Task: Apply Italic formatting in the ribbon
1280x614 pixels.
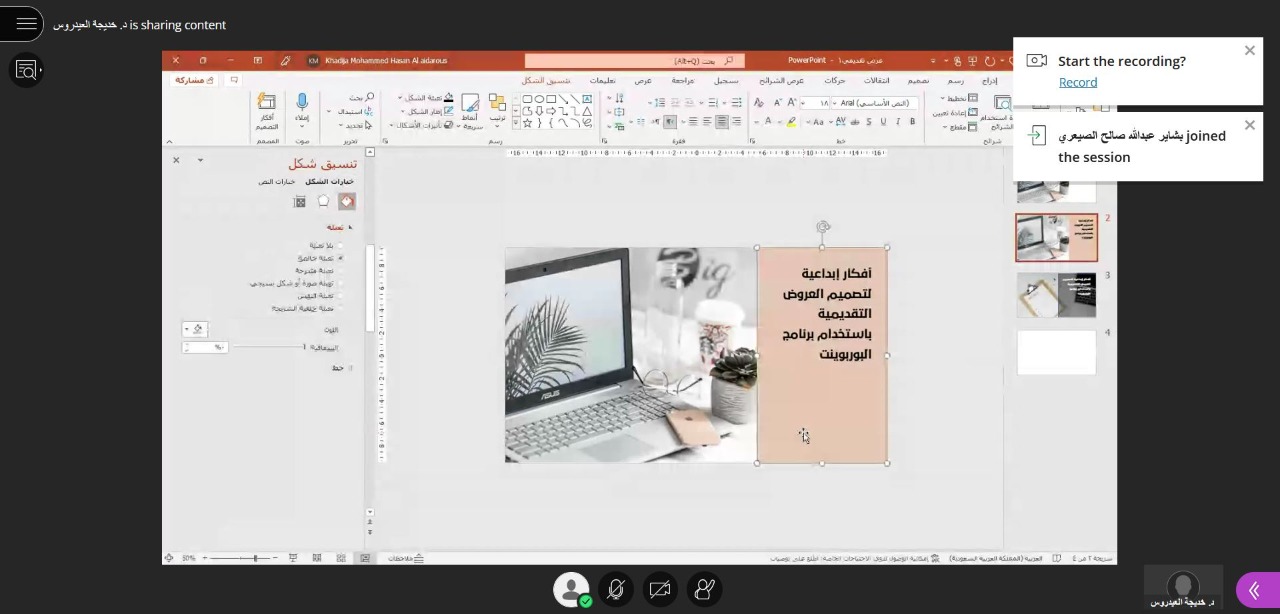Action: point(898,122)
